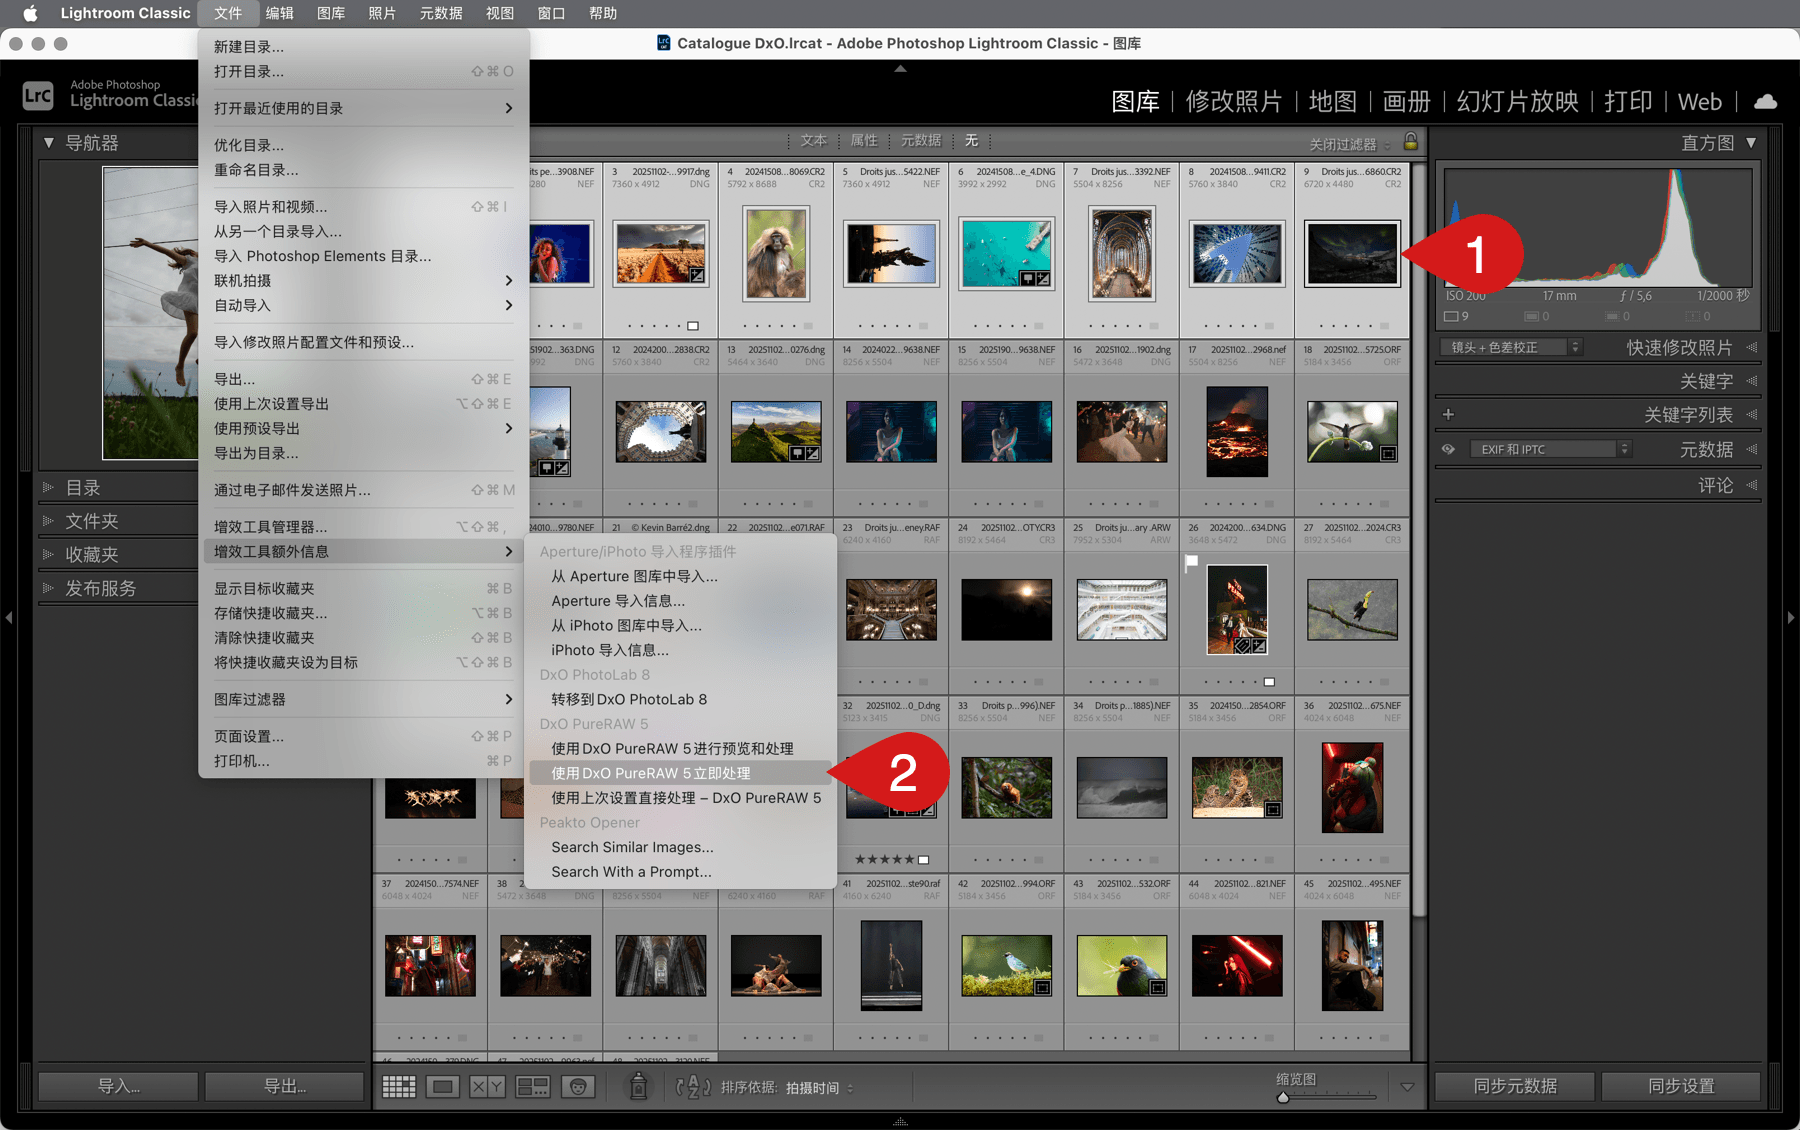The height and width of the screenshot is (1130, 1800).
Task: Open the lens correction preset dropdown
Action: [1511, 347]
